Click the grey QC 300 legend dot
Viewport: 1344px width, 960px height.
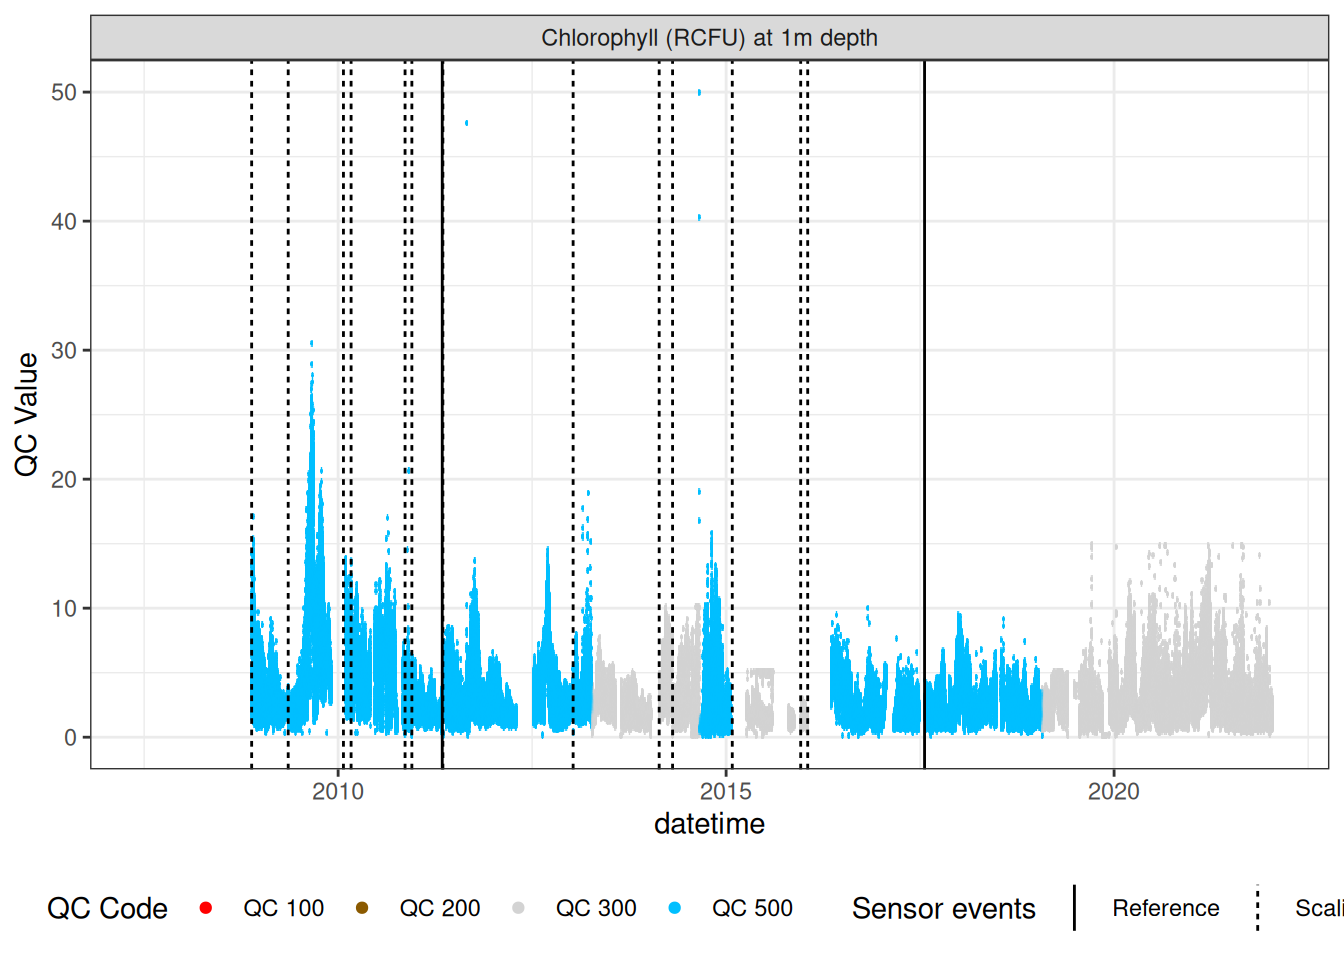518,908
